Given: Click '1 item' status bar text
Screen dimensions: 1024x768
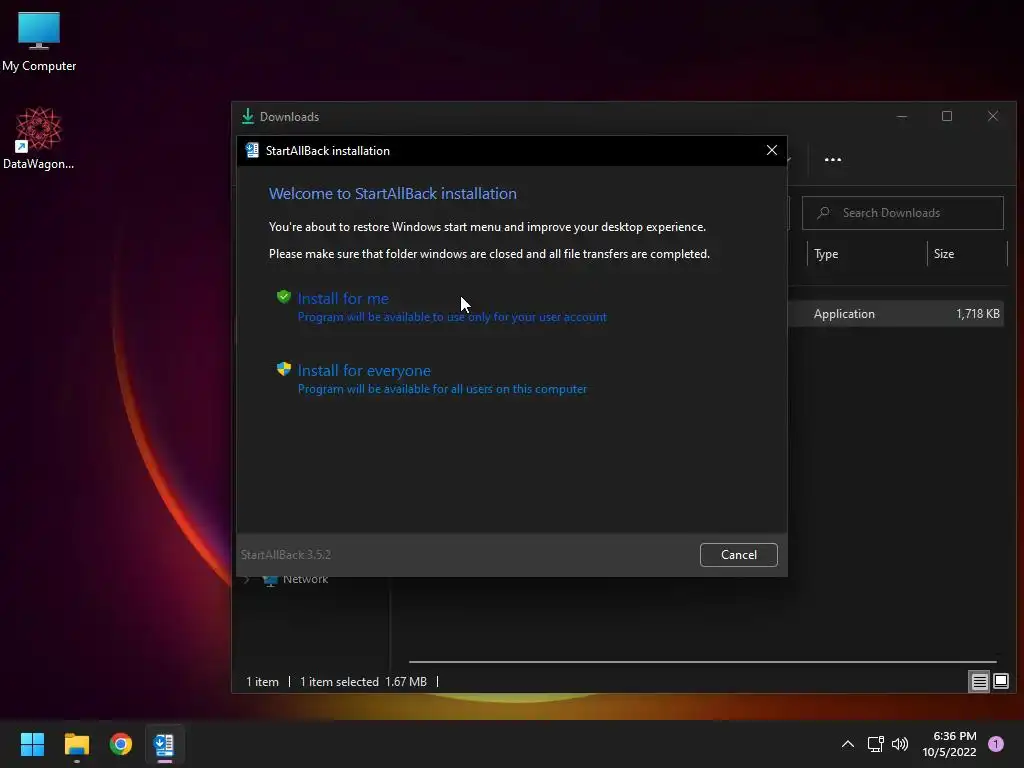Looking at the screenshot, I should (x=262, y=682).
